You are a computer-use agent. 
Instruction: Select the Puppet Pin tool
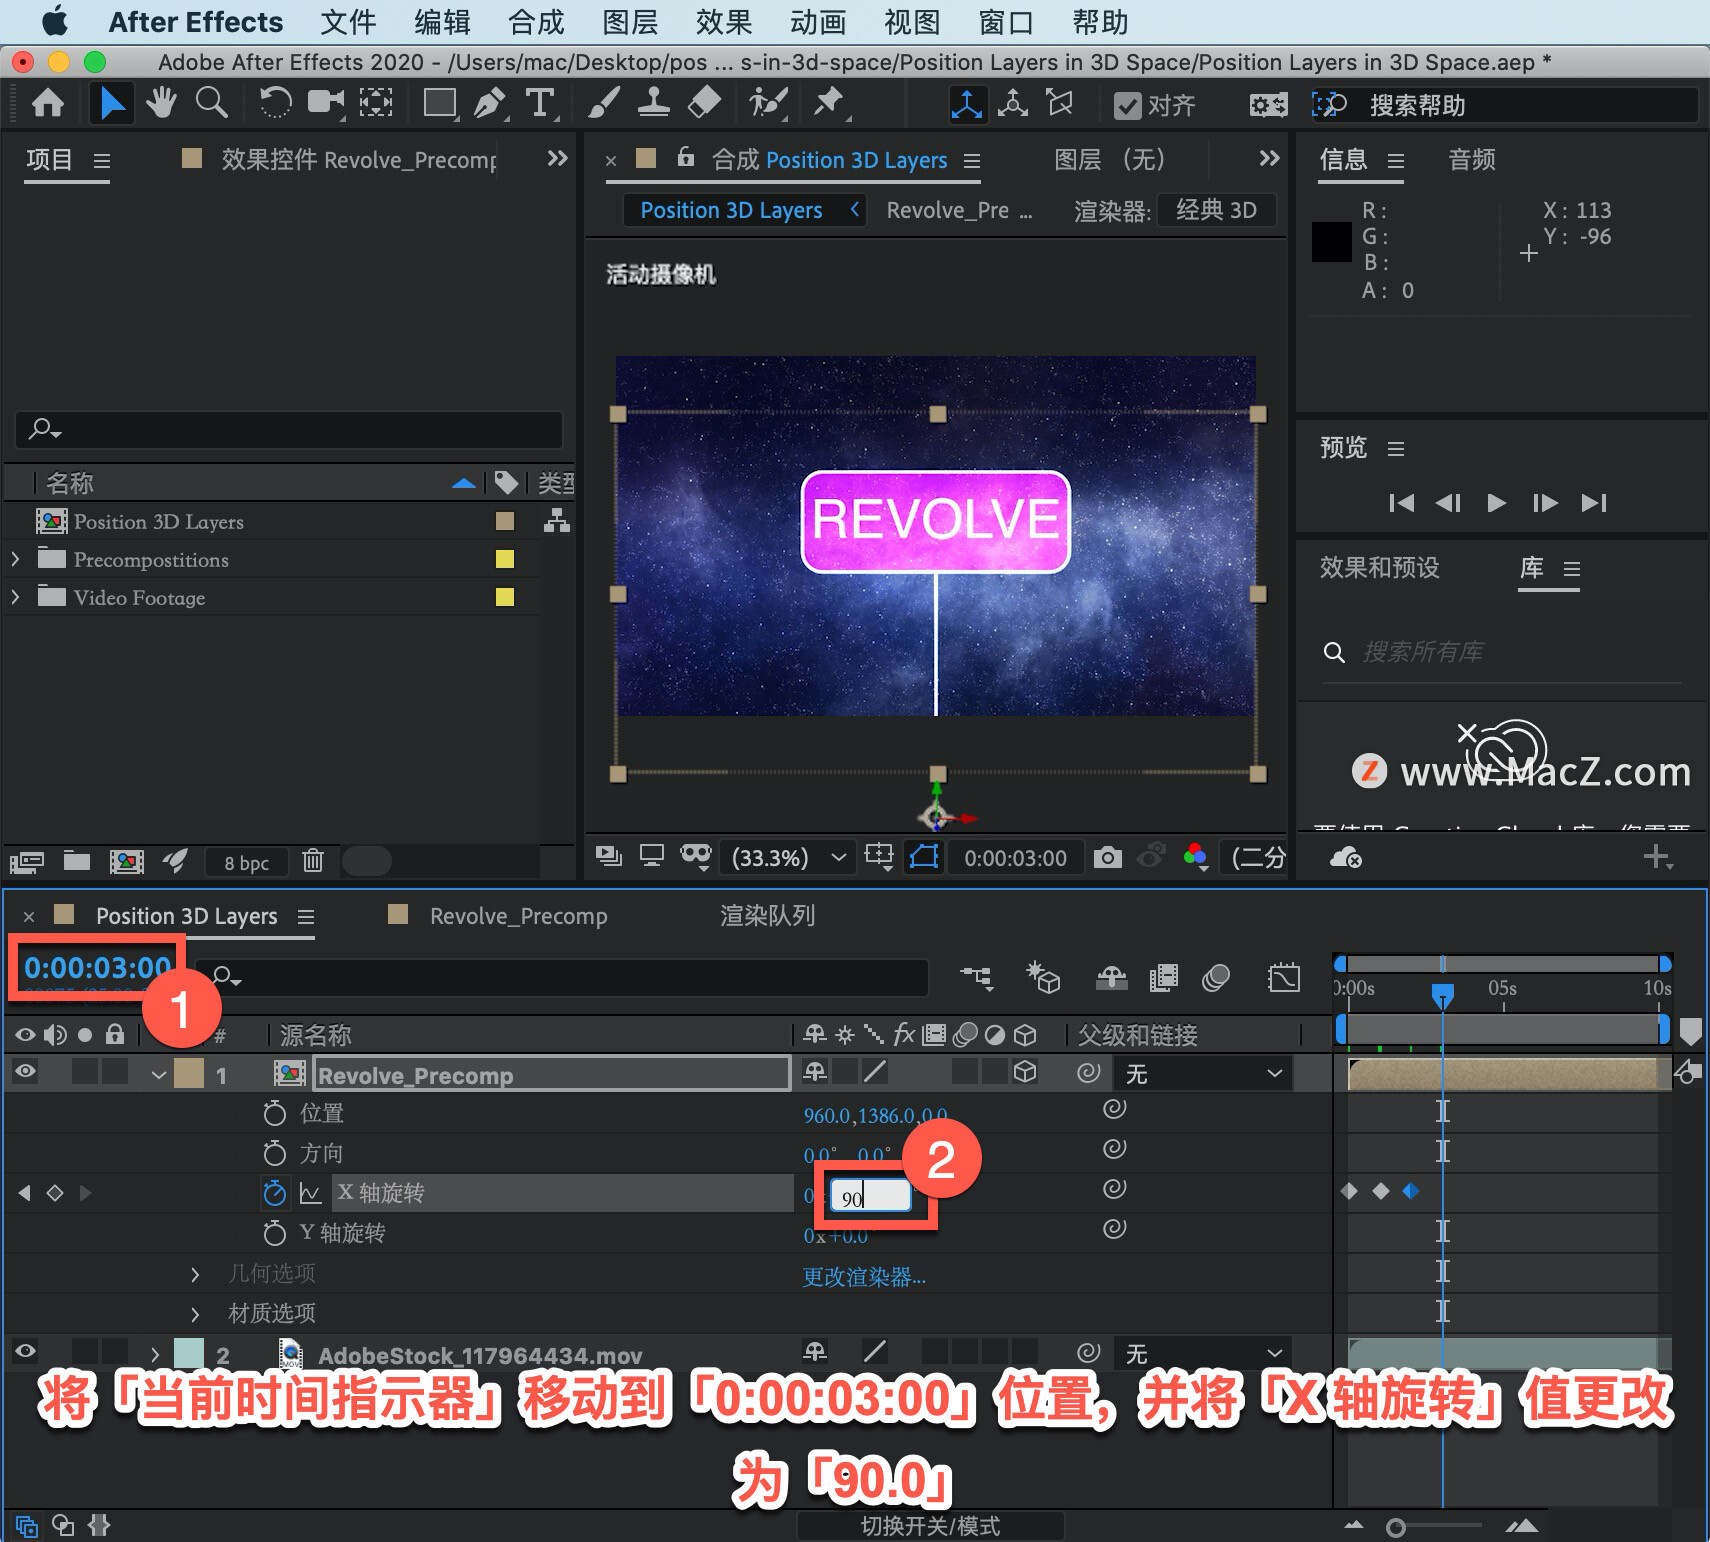tap(829, 103)
